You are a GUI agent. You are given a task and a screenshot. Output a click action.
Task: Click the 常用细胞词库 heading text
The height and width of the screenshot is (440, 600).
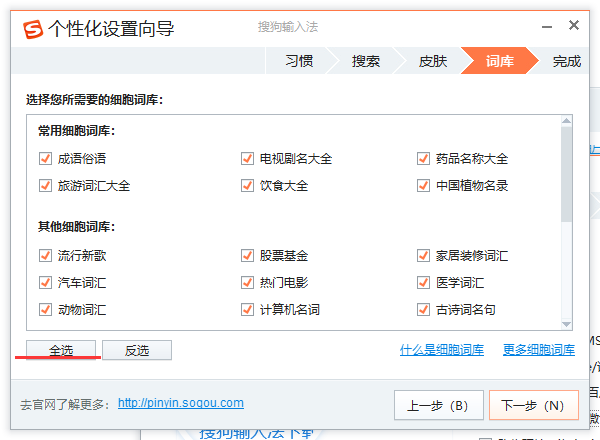[x=77, y=131]
